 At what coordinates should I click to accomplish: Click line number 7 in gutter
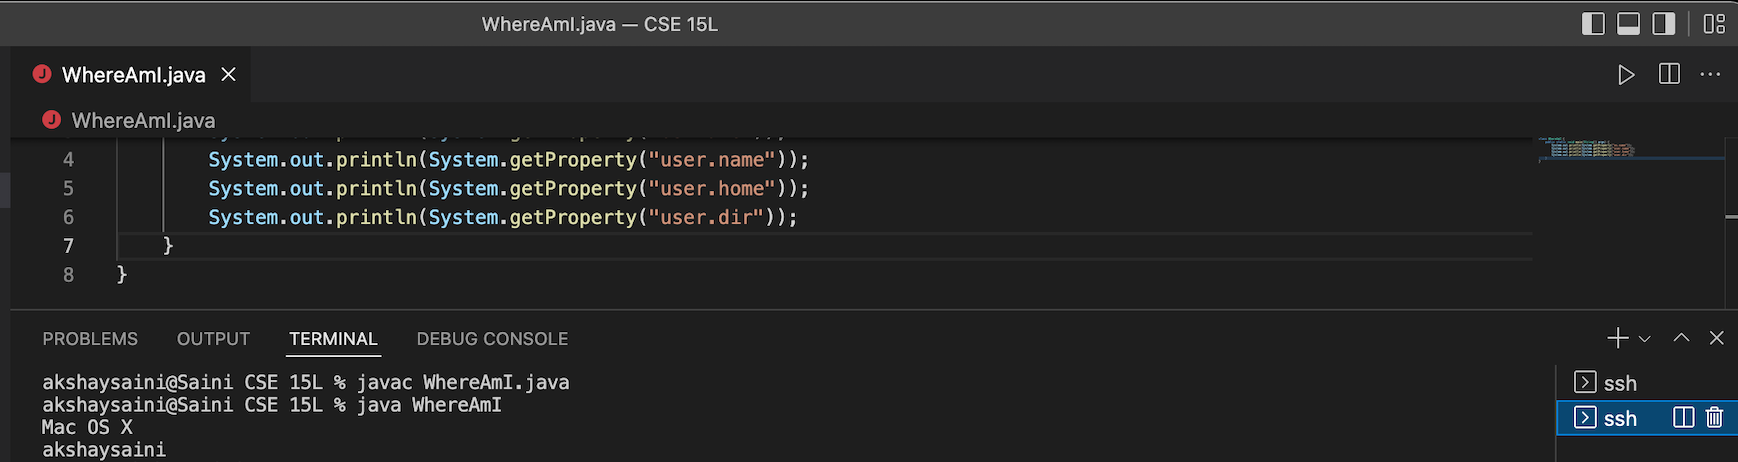[x=68, y=246]
